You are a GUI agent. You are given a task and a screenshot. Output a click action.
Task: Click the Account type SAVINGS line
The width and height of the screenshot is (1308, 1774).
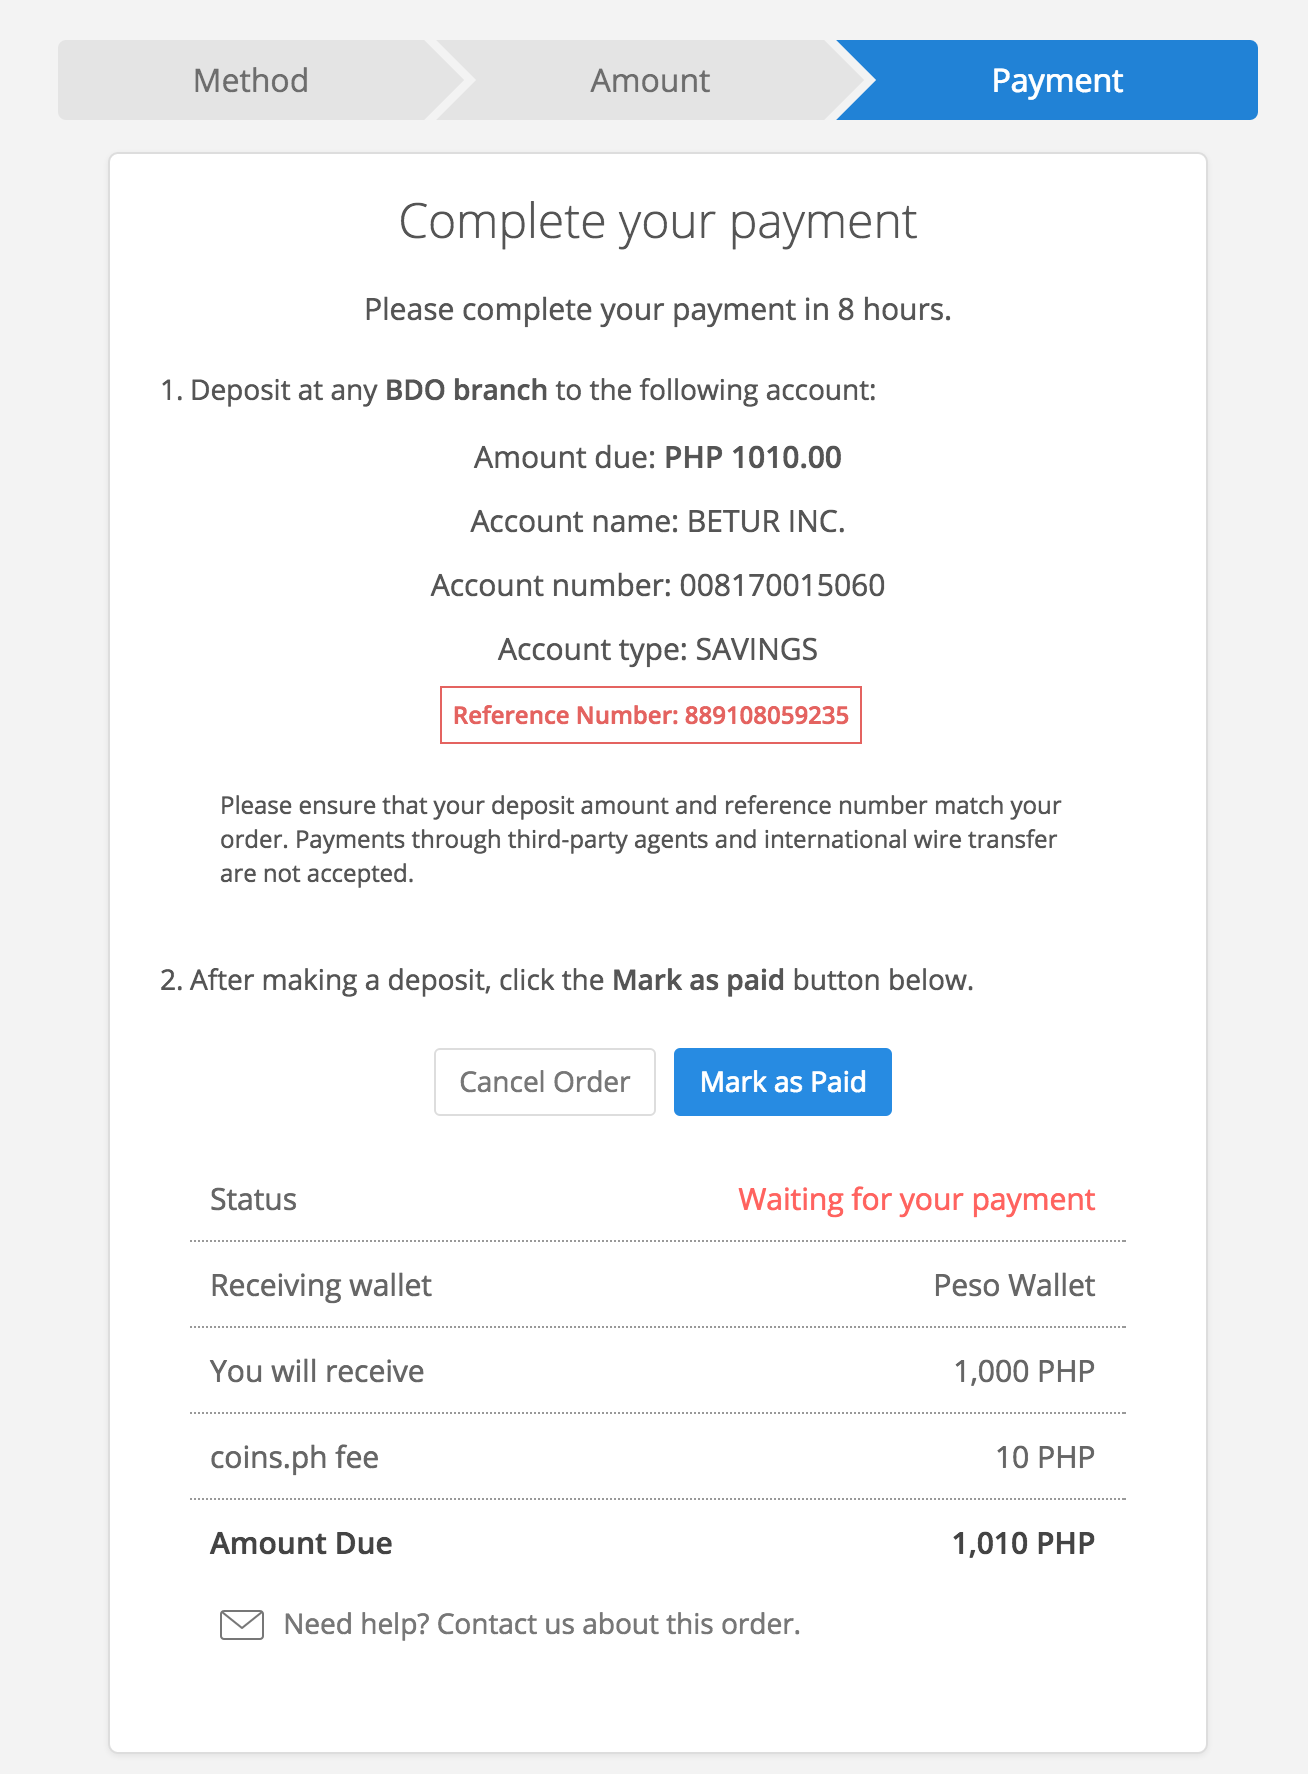click(x=658, y=649)
